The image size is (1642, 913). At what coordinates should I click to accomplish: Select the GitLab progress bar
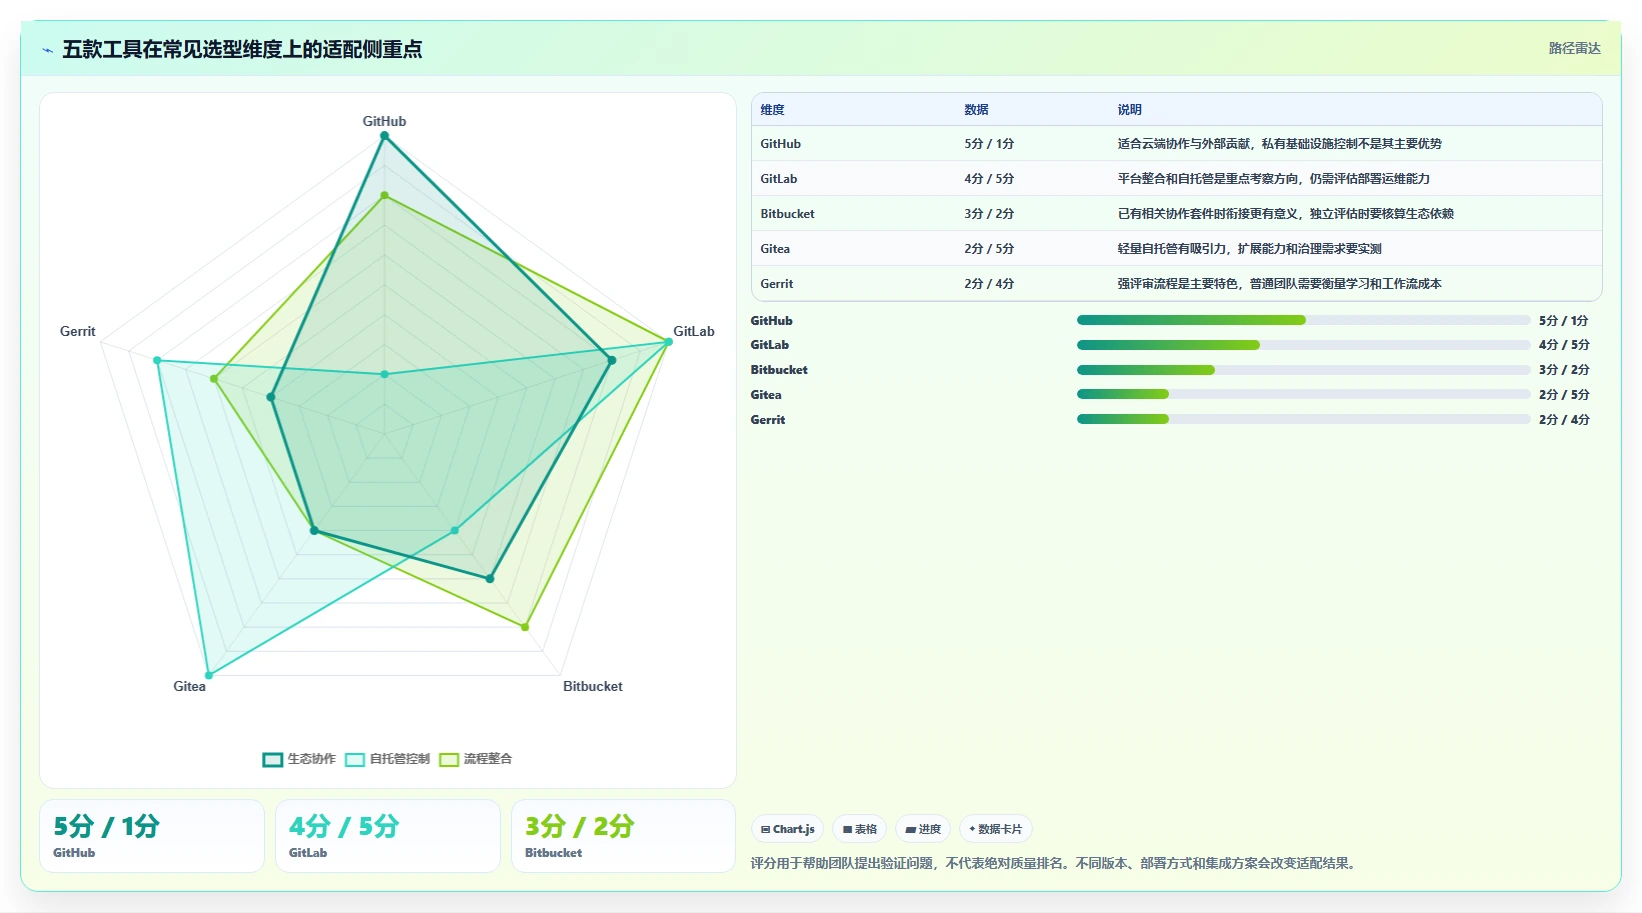(1303, 345)
